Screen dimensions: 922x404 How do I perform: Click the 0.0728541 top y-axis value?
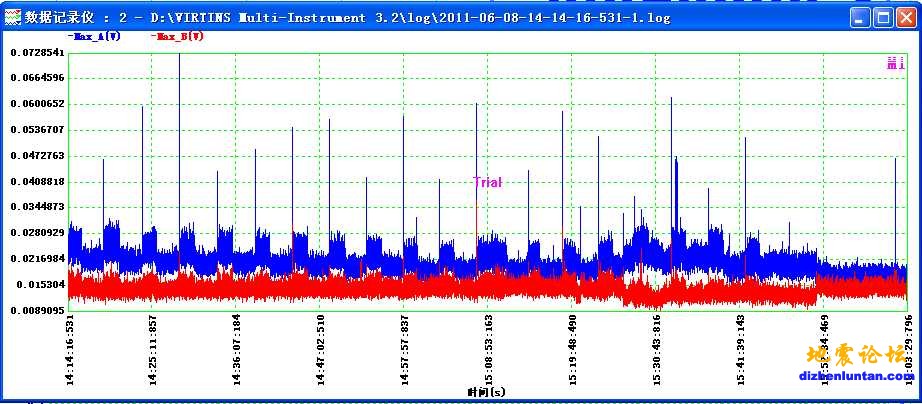pyautogui.click(x=37, y=52)
